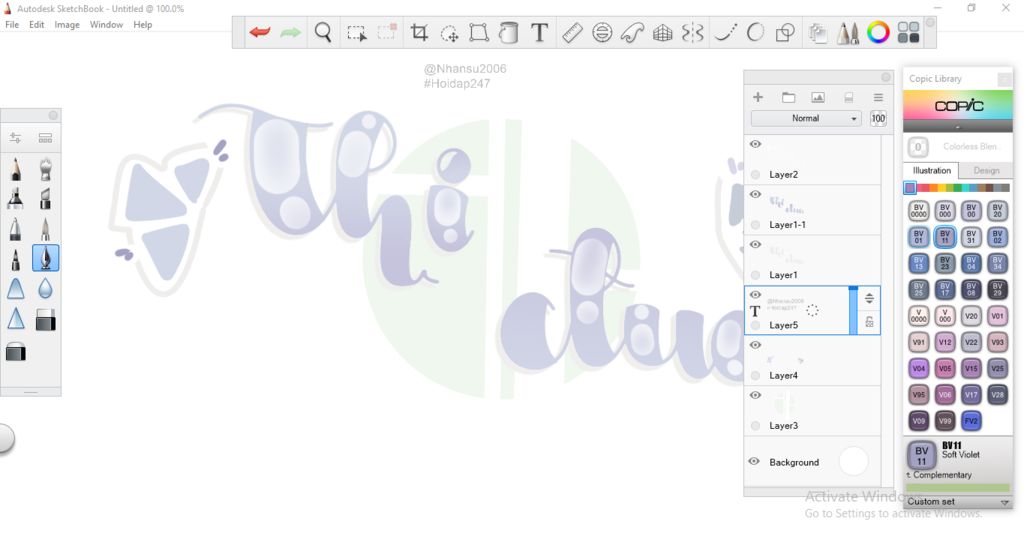
Task: Pick the FV2 Copic swatch
Action: click(x=971, y=421)
